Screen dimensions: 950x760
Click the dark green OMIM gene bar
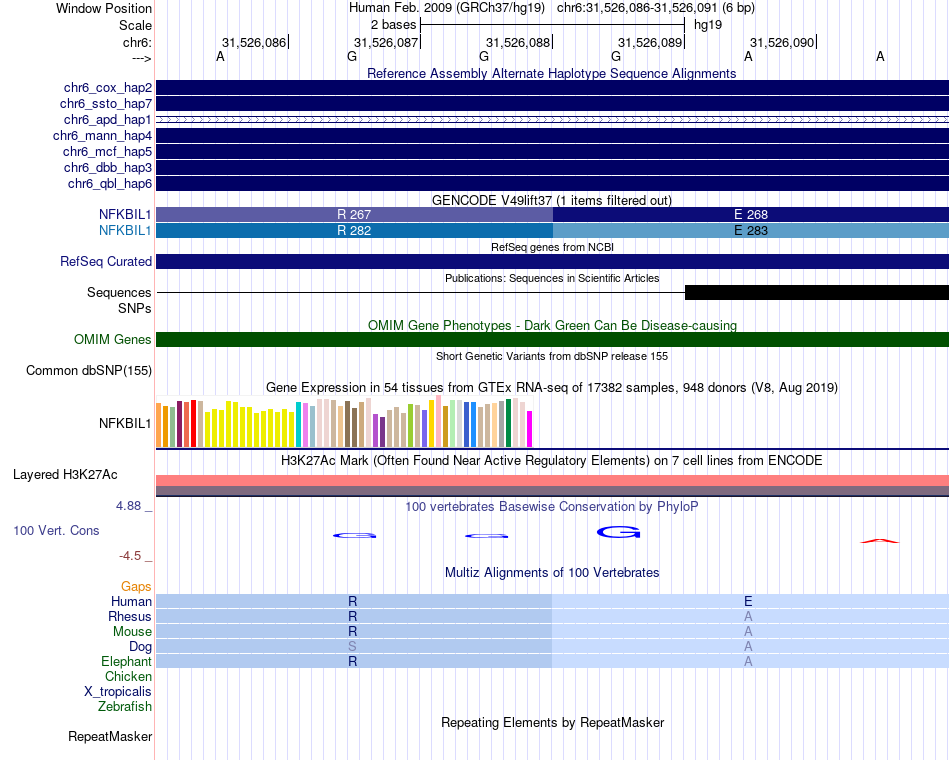point(552,339)
